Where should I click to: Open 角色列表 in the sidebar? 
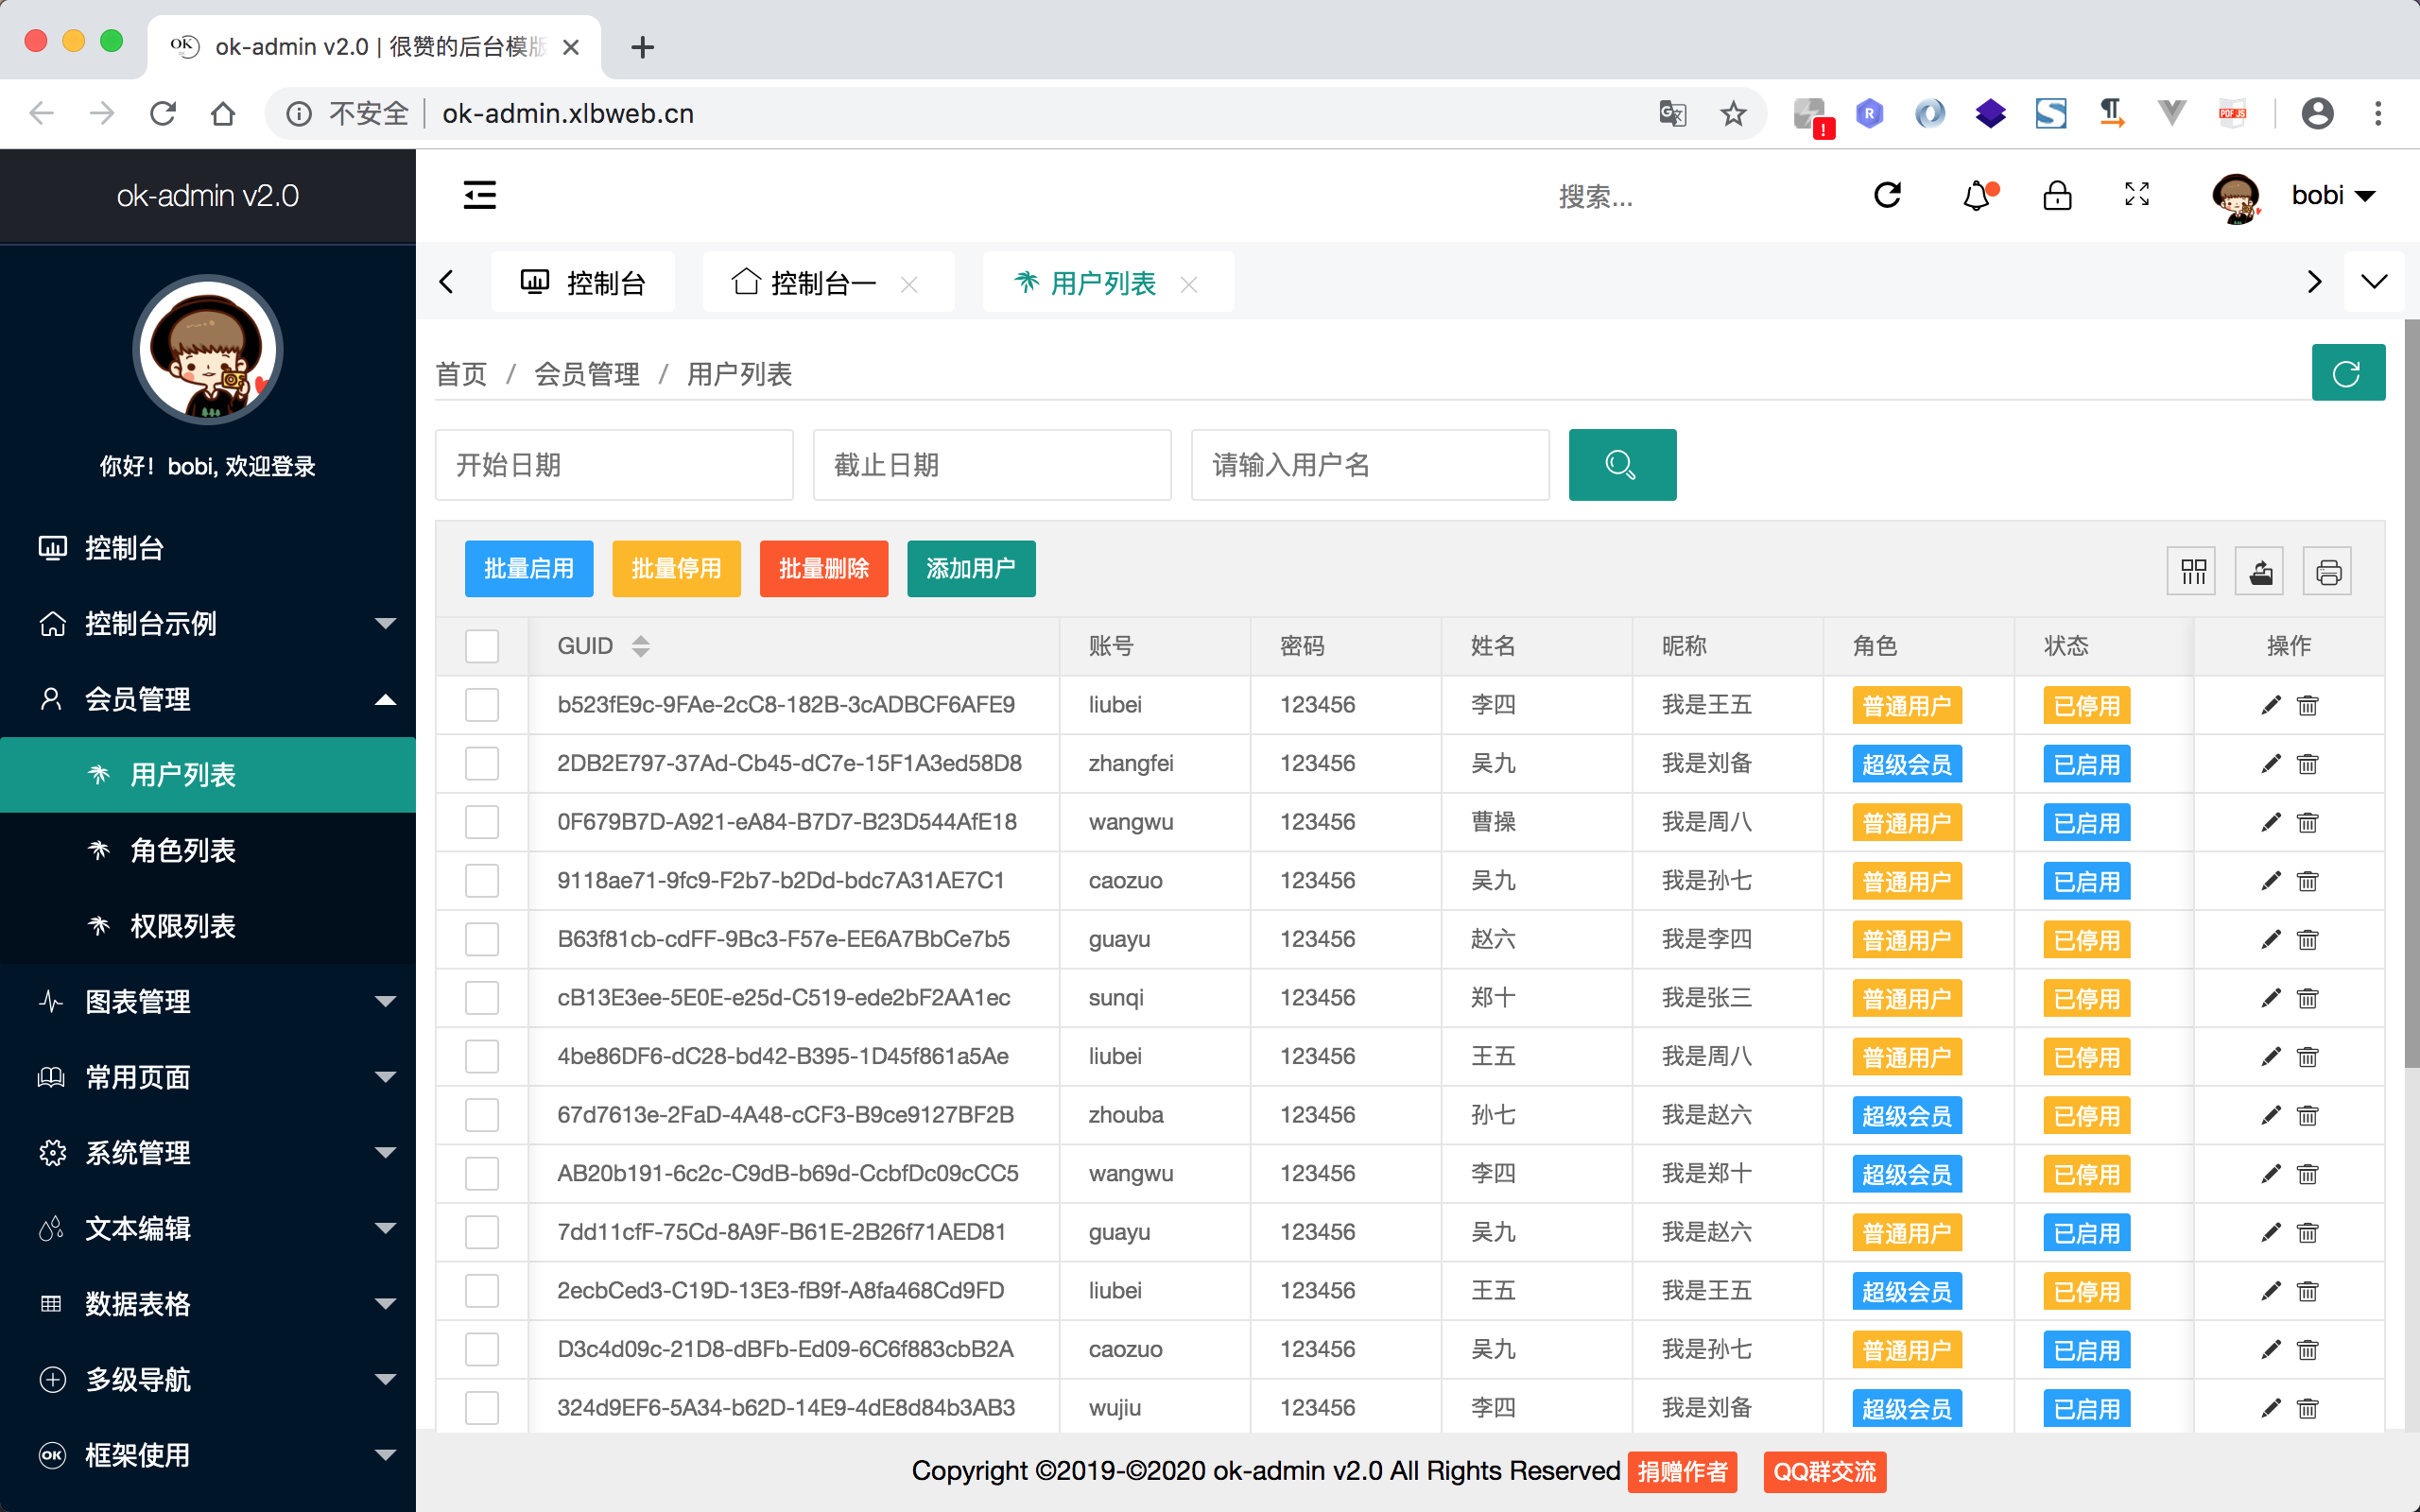pyautogui.click(x=208, y=851)
